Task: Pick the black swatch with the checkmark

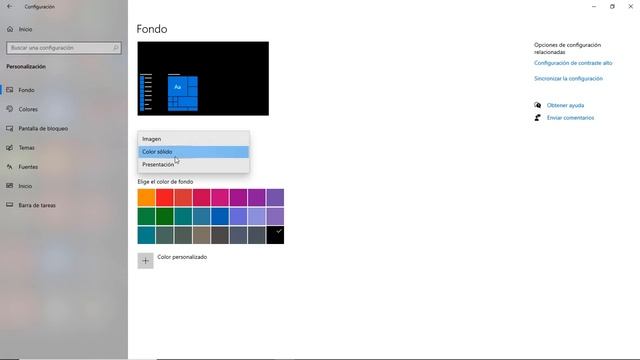Action: click(x=275, y=235)
